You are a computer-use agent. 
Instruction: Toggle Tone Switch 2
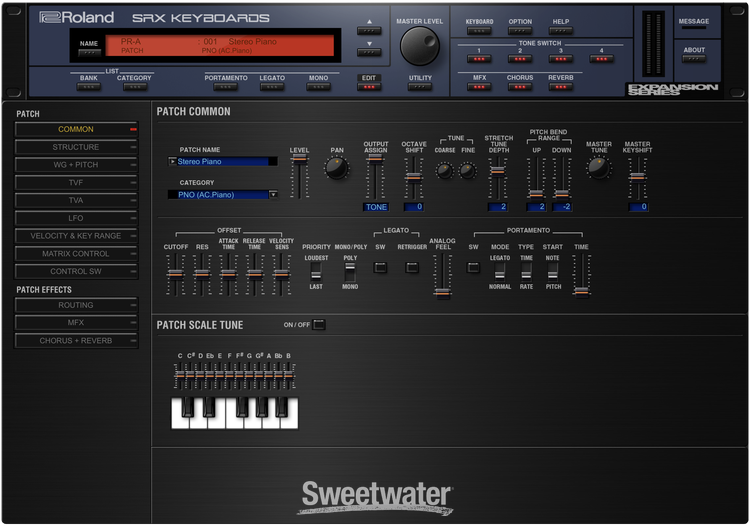pyautogui.click(x=520, y=59)
